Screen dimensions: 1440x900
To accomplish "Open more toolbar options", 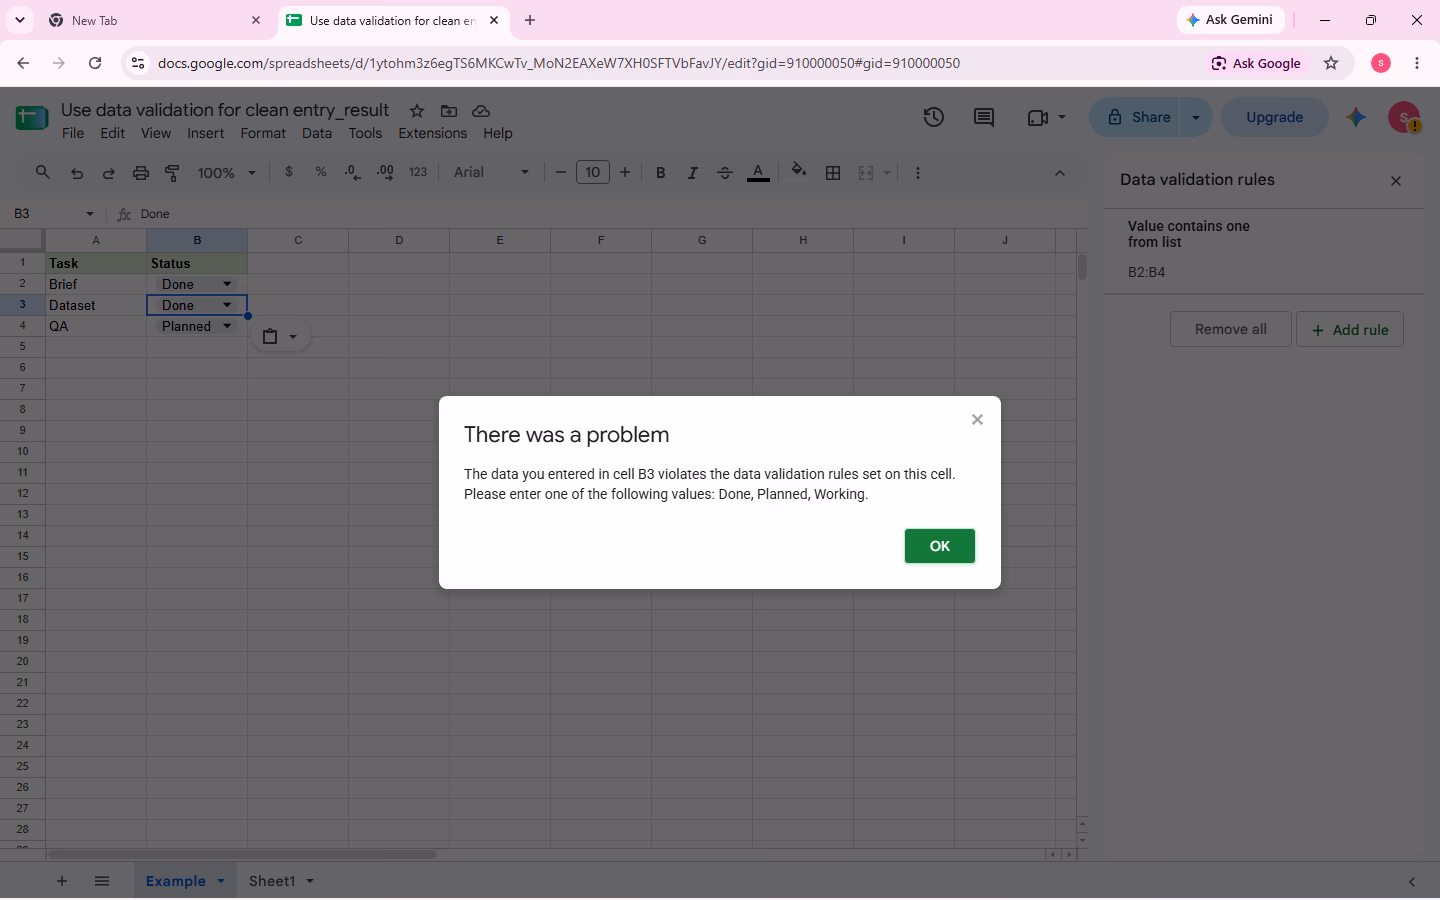I will (x=917, y=173).
